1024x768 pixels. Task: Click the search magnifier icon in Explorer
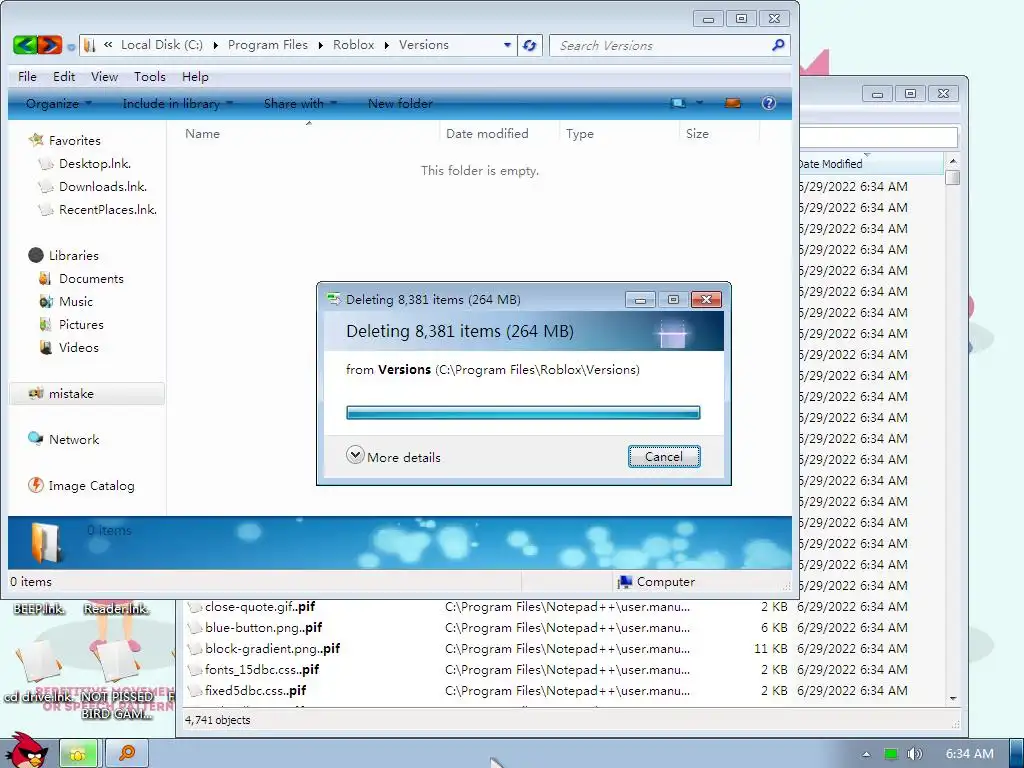pyautogui.click(x=777, y=45)
